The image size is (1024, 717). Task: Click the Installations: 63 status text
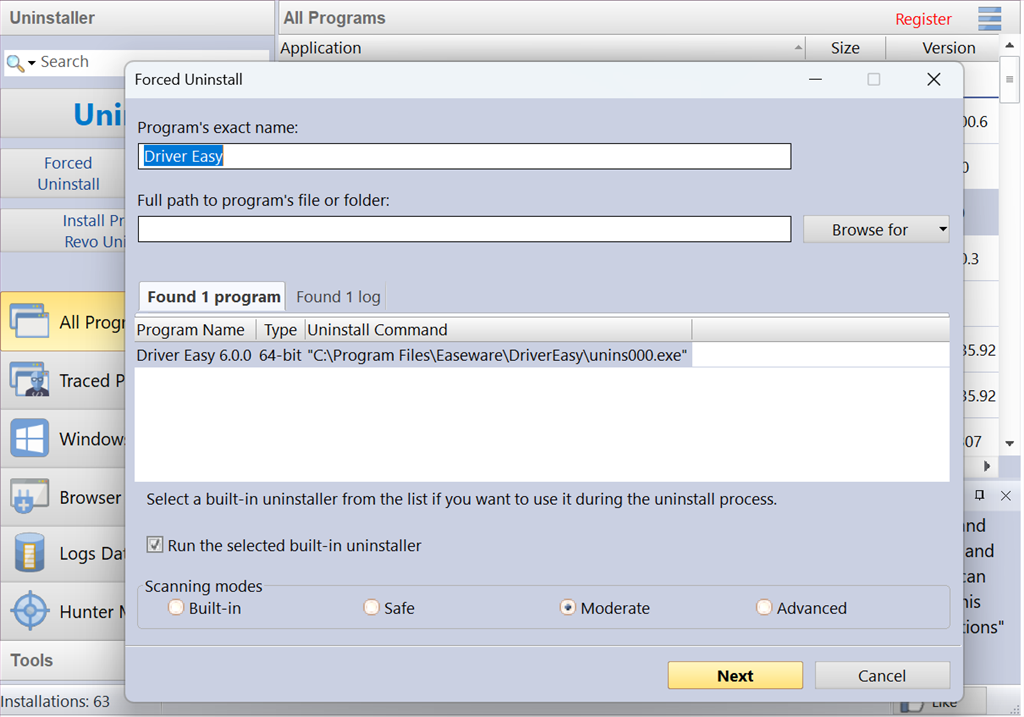click(x=55, y=701)
